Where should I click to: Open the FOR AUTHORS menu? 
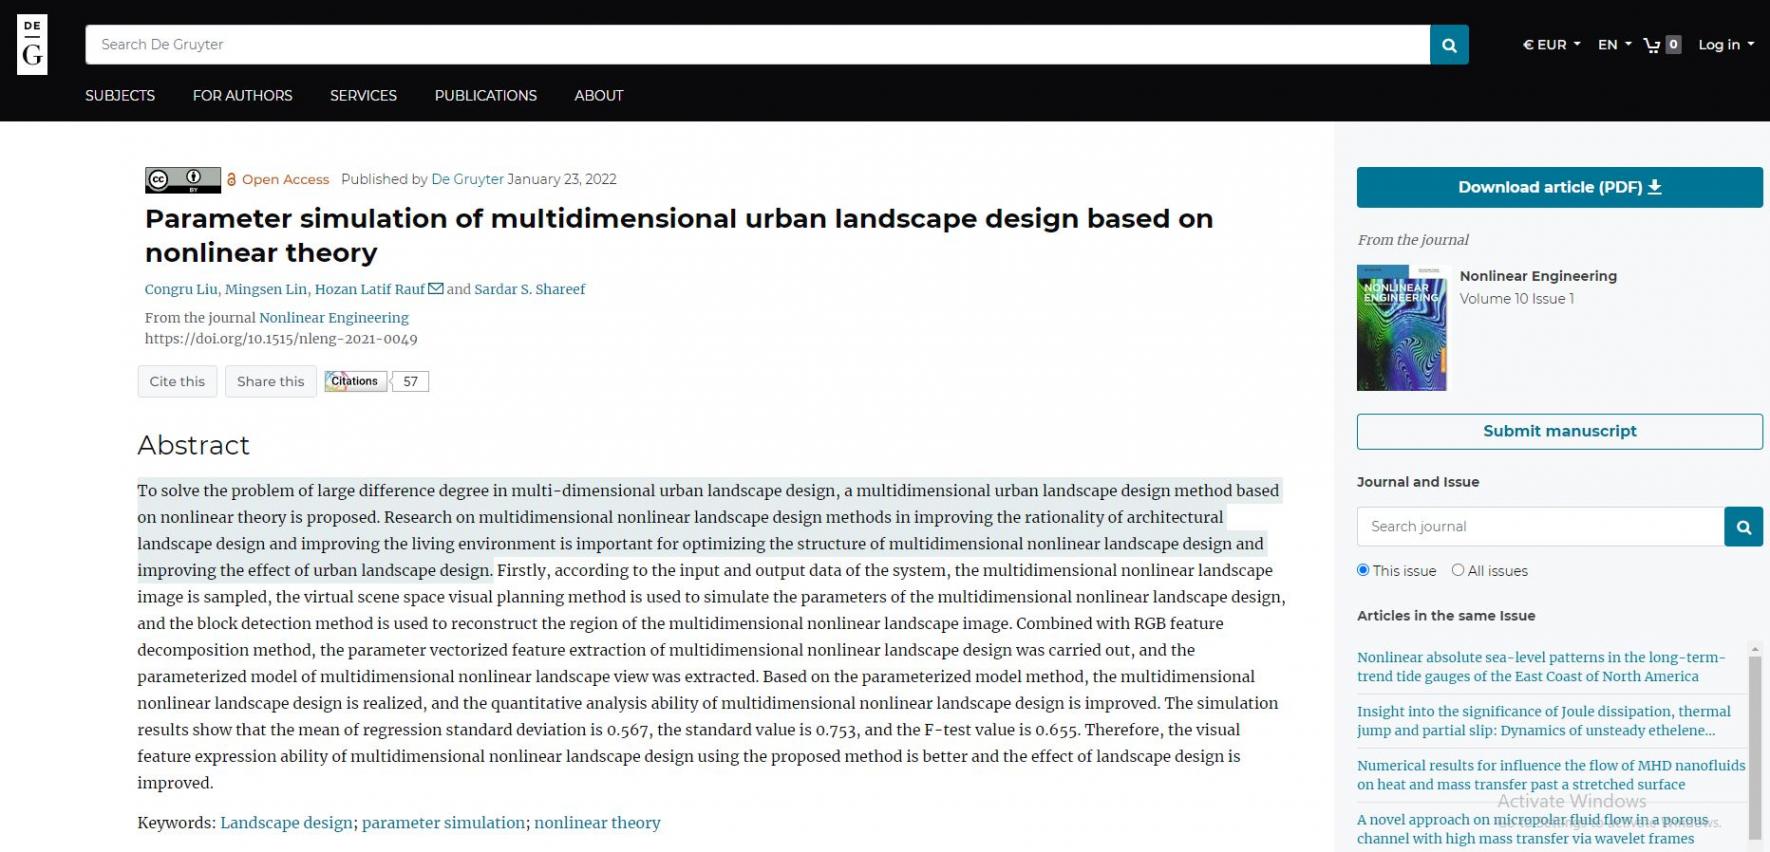click(243, 96)
